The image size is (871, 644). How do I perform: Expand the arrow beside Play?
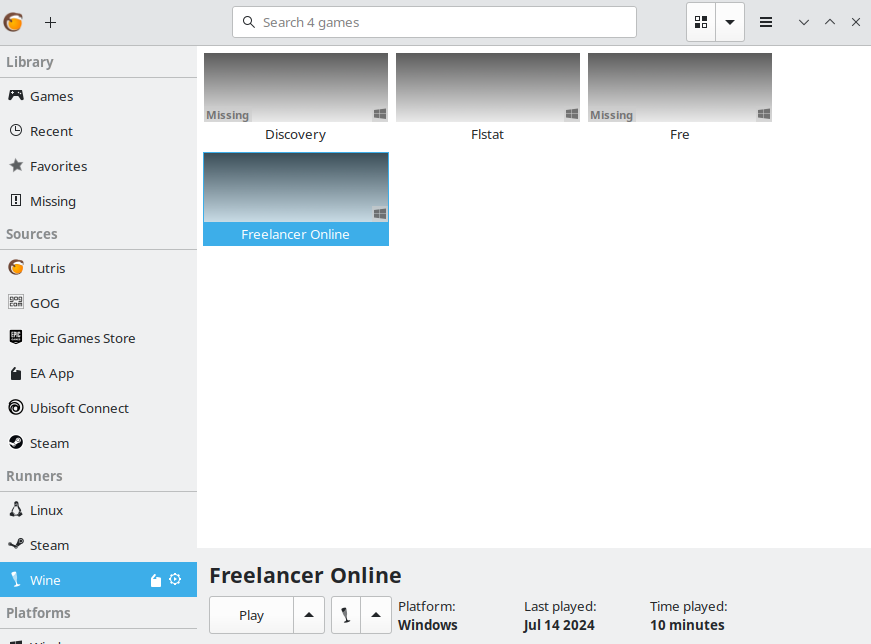click(x=309, y=615)
